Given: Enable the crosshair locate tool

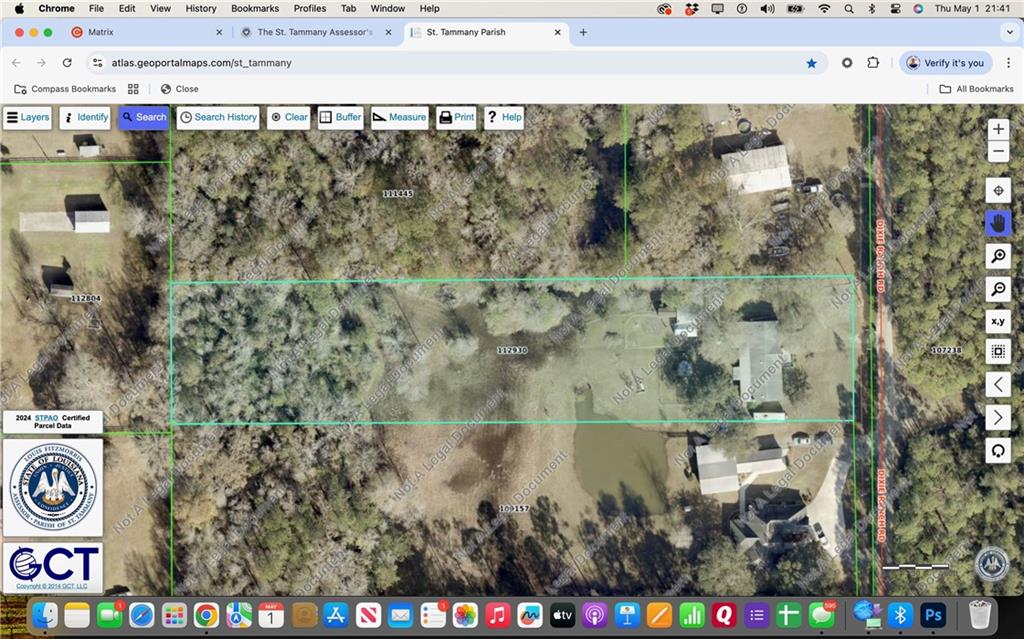Looking at the screenshot, I should (x=997, y=190).
